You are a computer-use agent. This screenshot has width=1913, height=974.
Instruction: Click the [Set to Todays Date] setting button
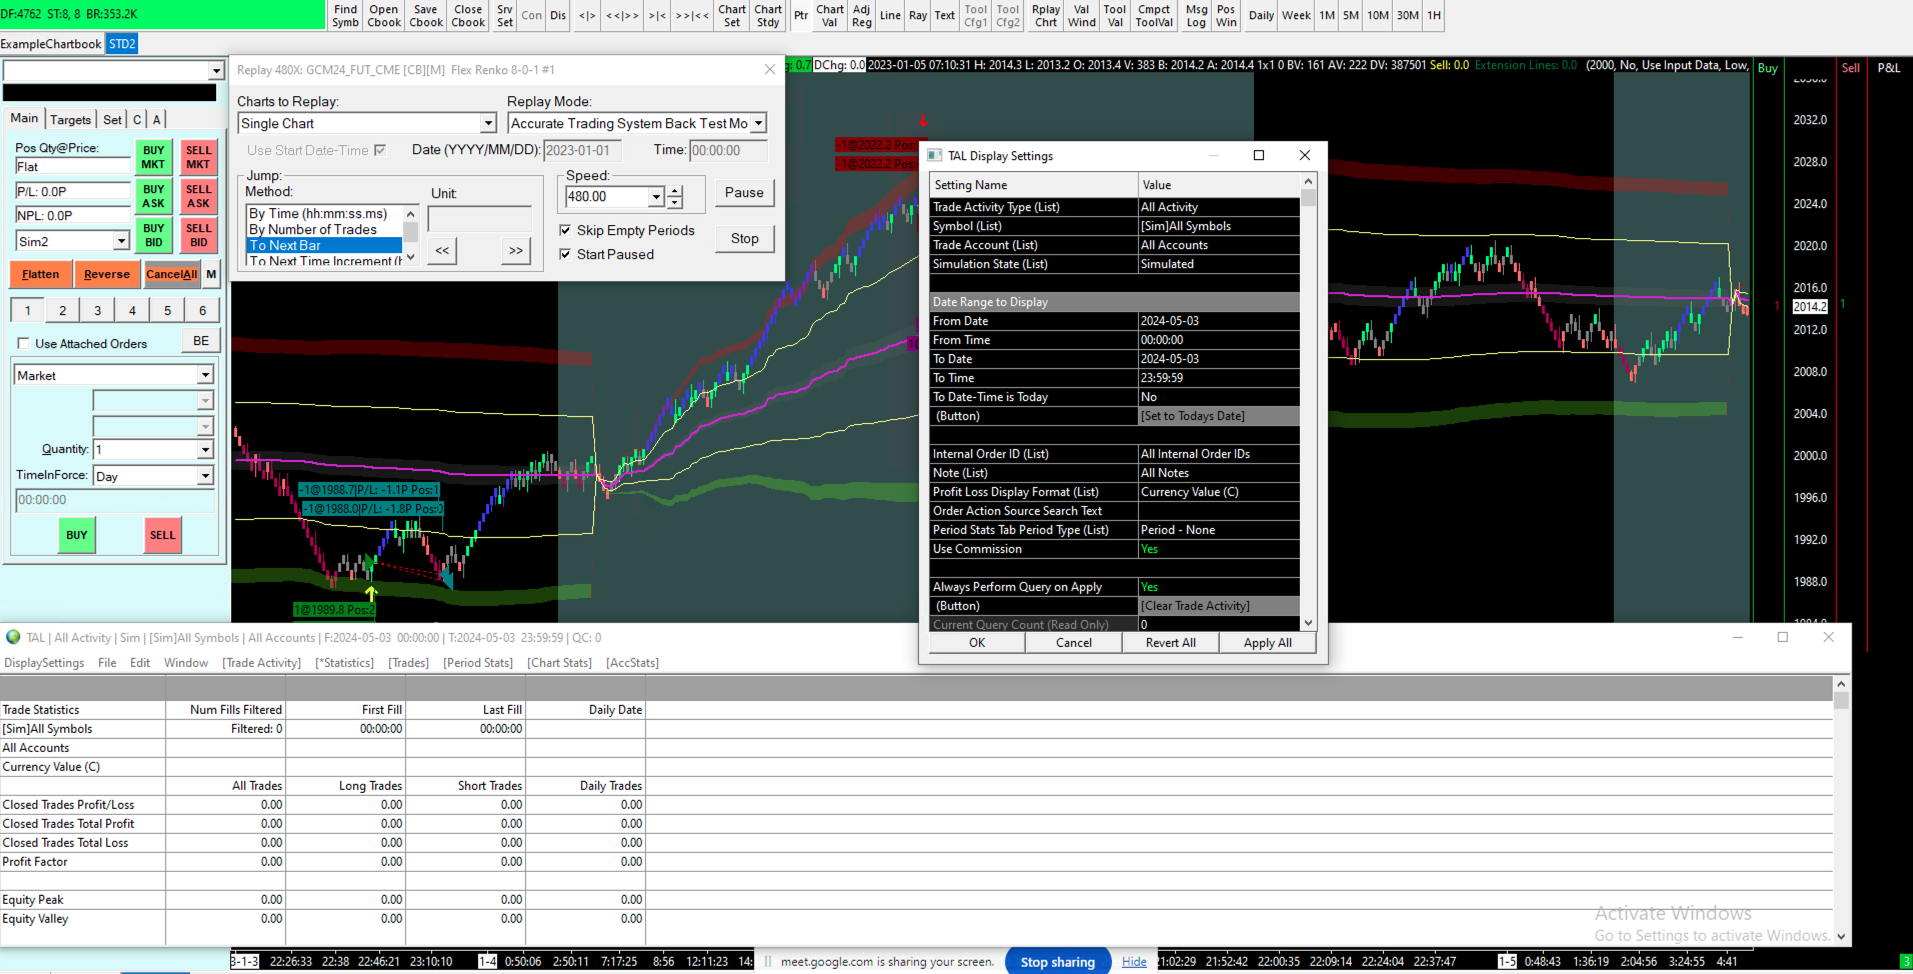click(1219, 416)
